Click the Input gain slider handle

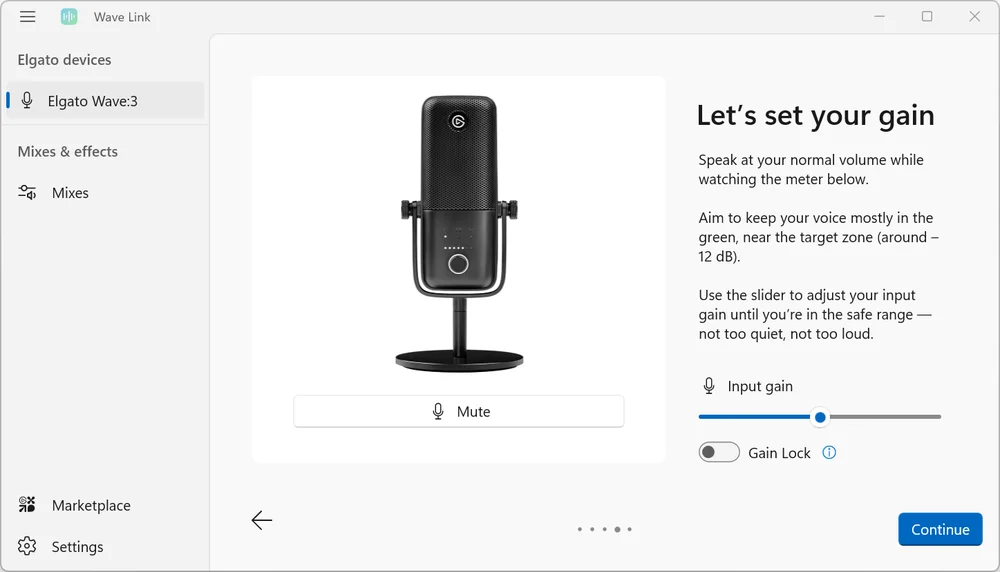pos(820,417)
